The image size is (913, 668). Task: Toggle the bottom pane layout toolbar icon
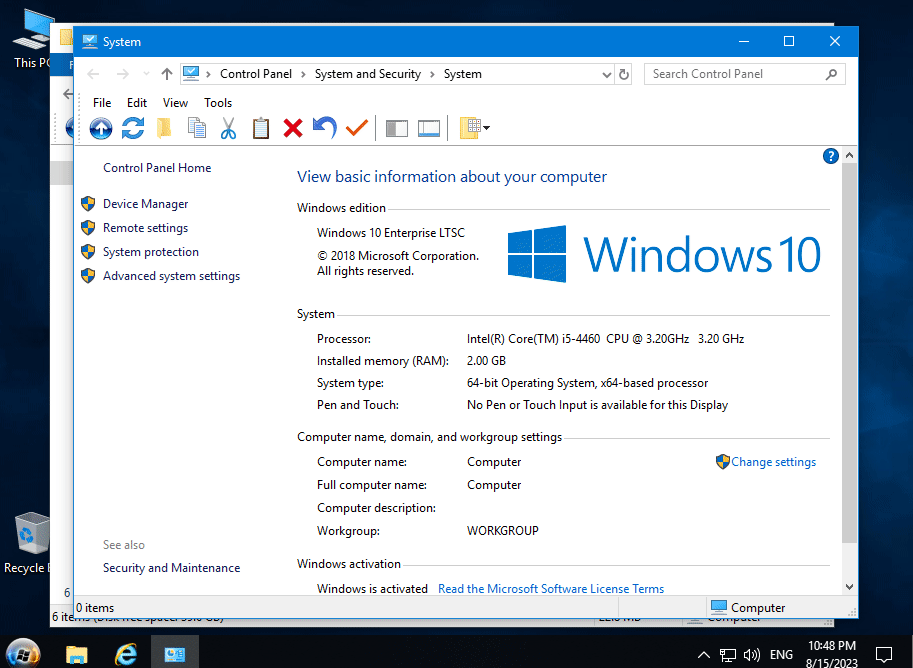(429, 128)
